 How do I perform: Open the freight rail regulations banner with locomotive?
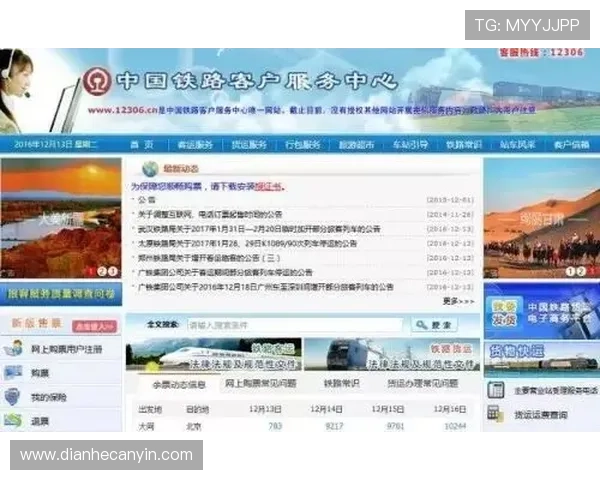392,354
